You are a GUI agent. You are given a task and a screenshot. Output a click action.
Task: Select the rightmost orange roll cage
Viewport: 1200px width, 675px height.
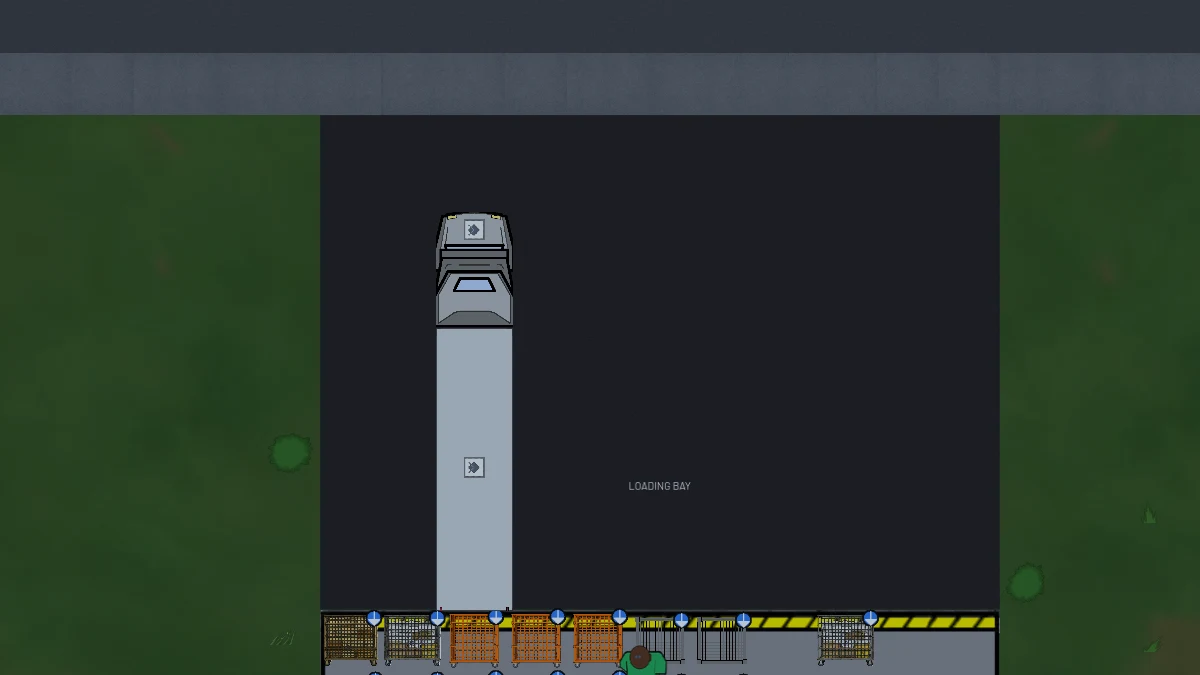coord(597,640)
